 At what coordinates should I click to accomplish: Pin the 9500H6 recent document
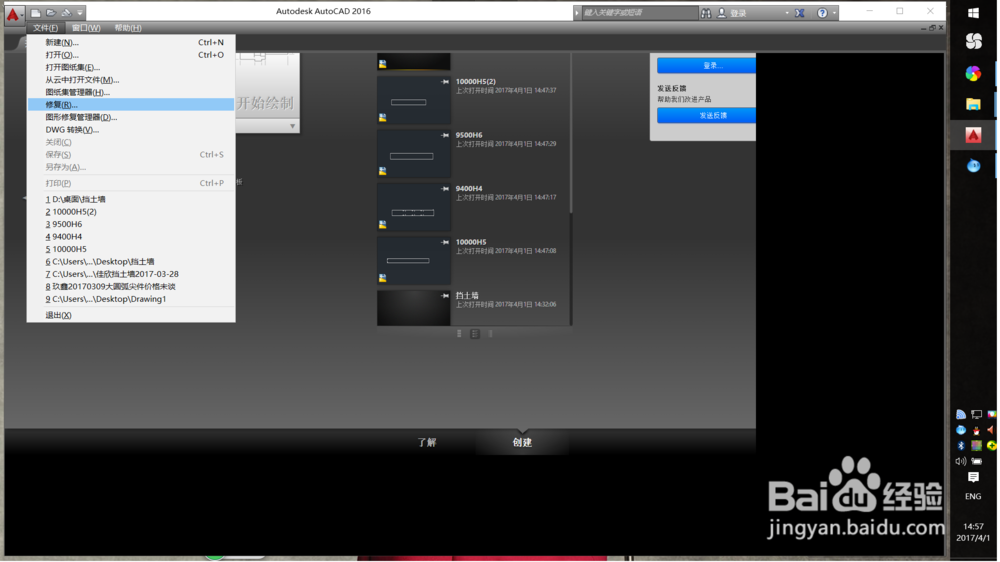[x=445, y=135]
